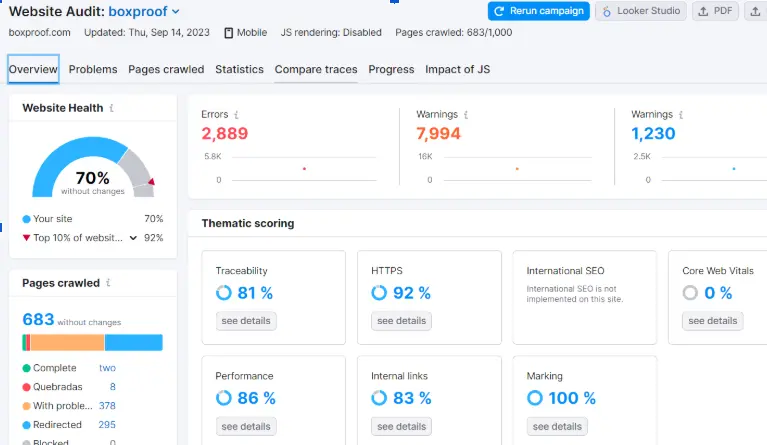Click the Marking 100% progress ring
Viewport: 767px width, 445px height.
coord(535,398)
